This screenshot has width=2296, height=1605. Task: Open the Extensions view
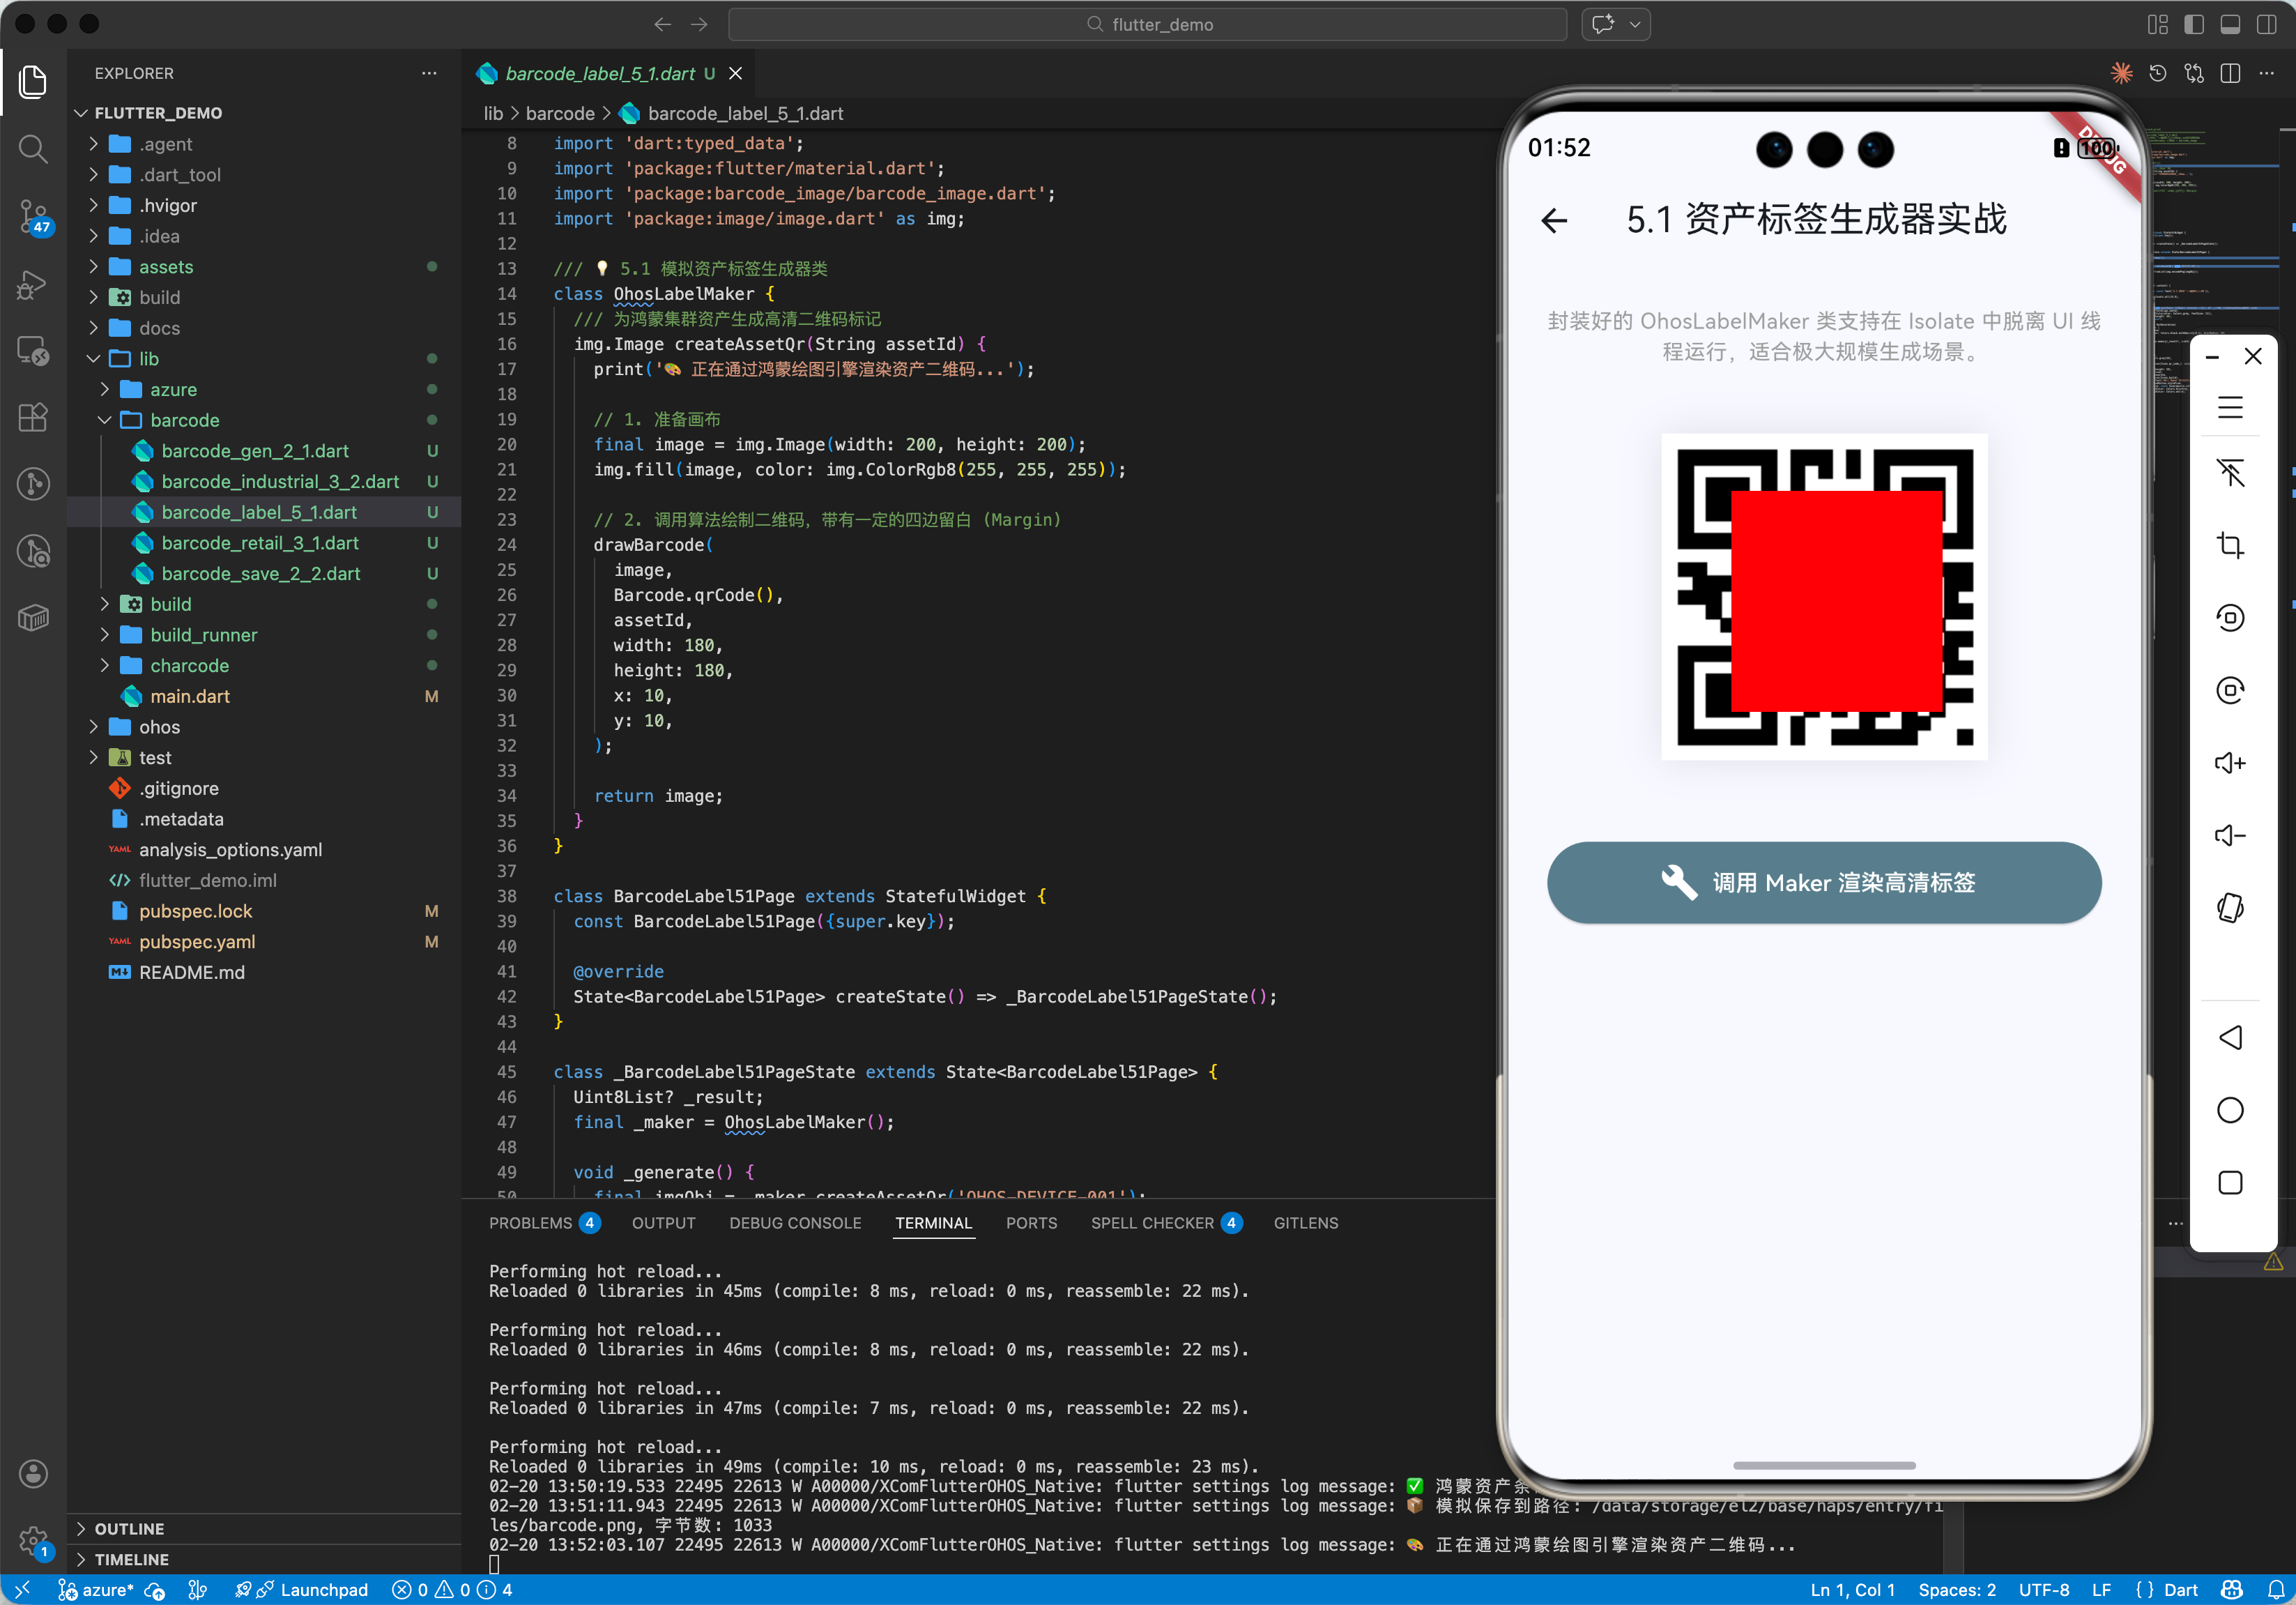(x=33, y=417)
